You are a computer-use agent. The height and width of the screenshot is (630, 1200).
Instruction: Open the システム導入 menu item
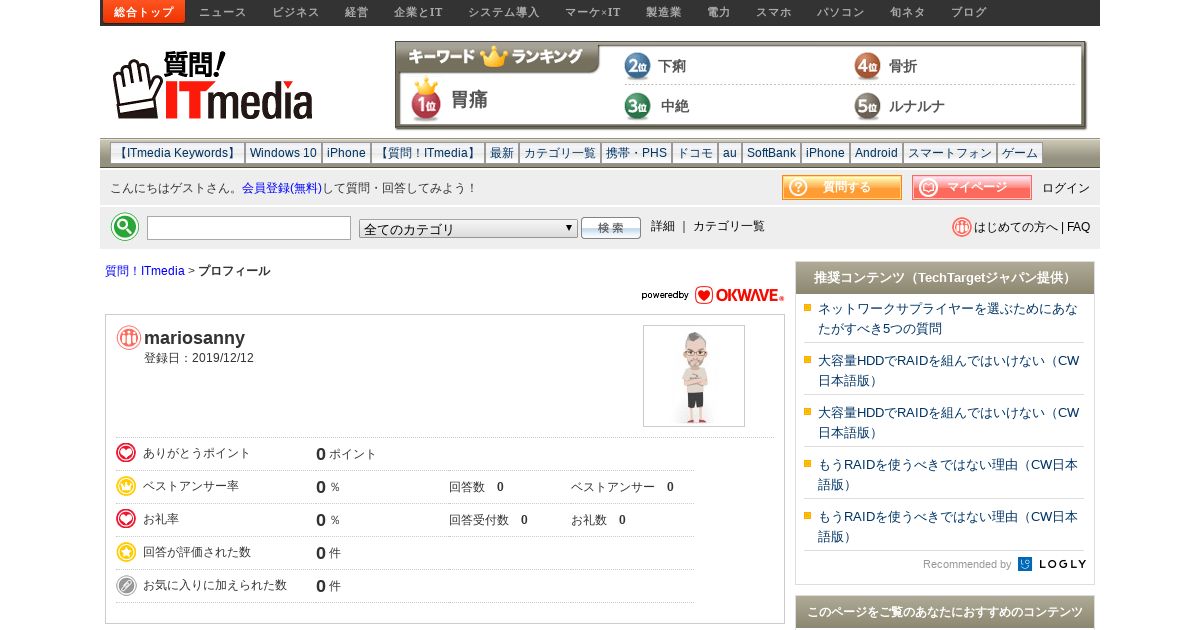pos(503,12)
